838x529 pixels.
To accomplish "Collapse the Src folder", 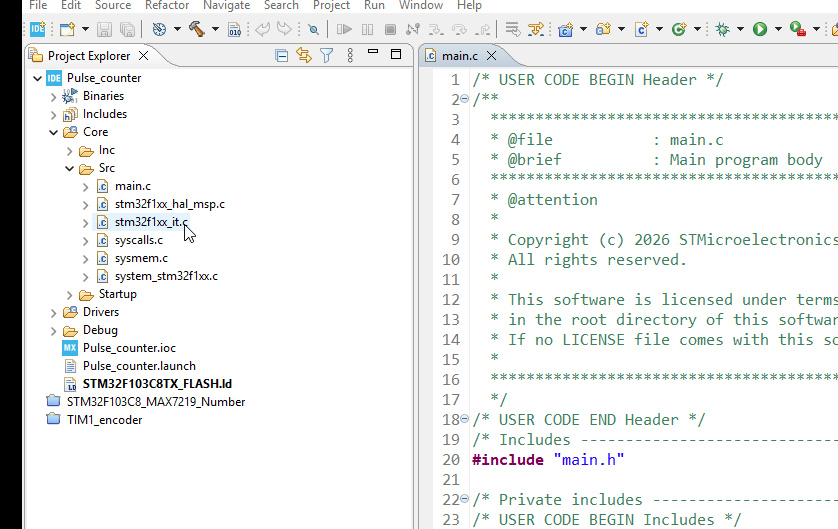I will (69, 168).
